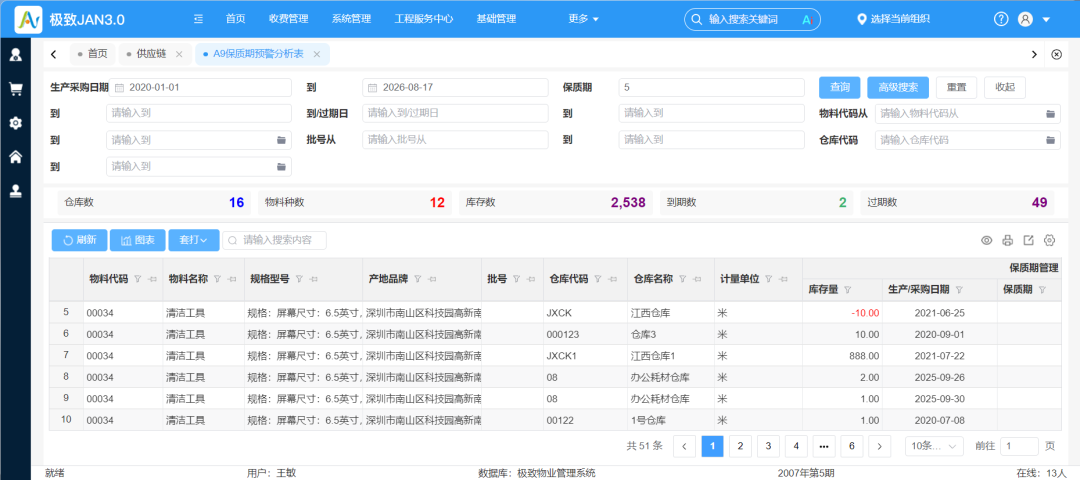Close the 供应链 tab

[179, 54]
